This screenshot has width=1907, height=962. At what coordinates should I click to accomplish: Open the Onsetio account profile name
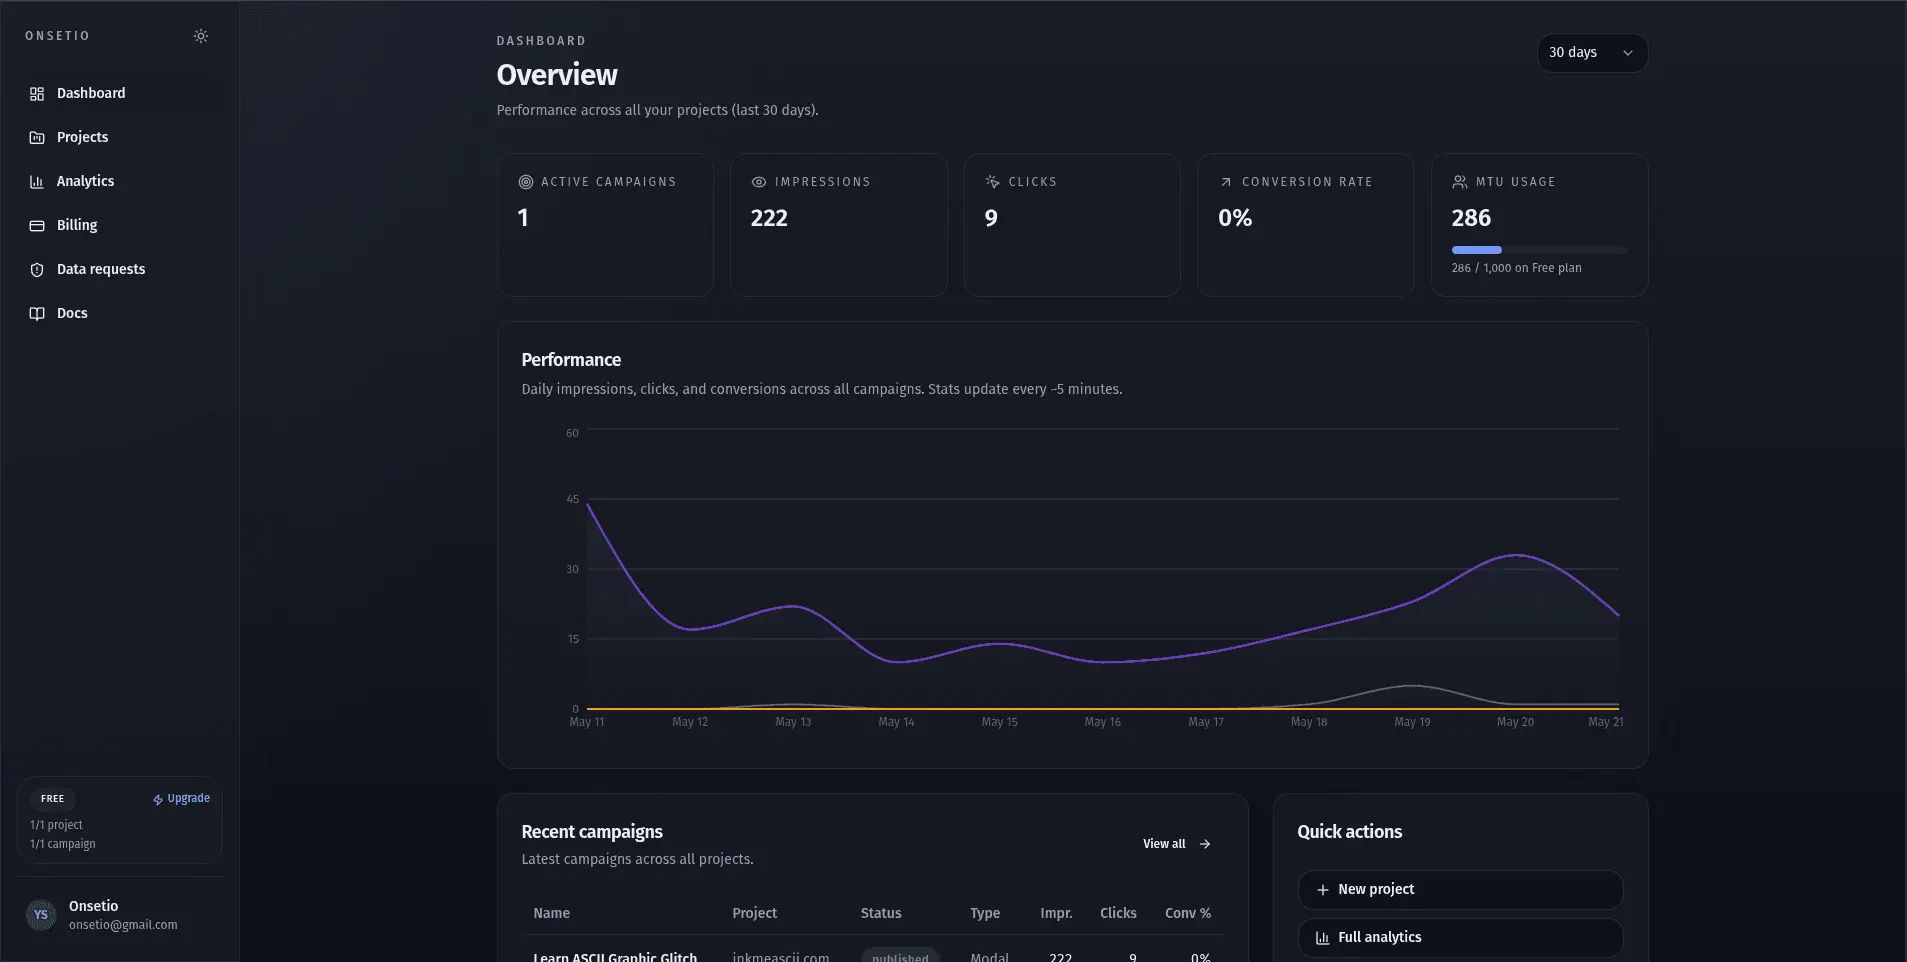point(93,906)
